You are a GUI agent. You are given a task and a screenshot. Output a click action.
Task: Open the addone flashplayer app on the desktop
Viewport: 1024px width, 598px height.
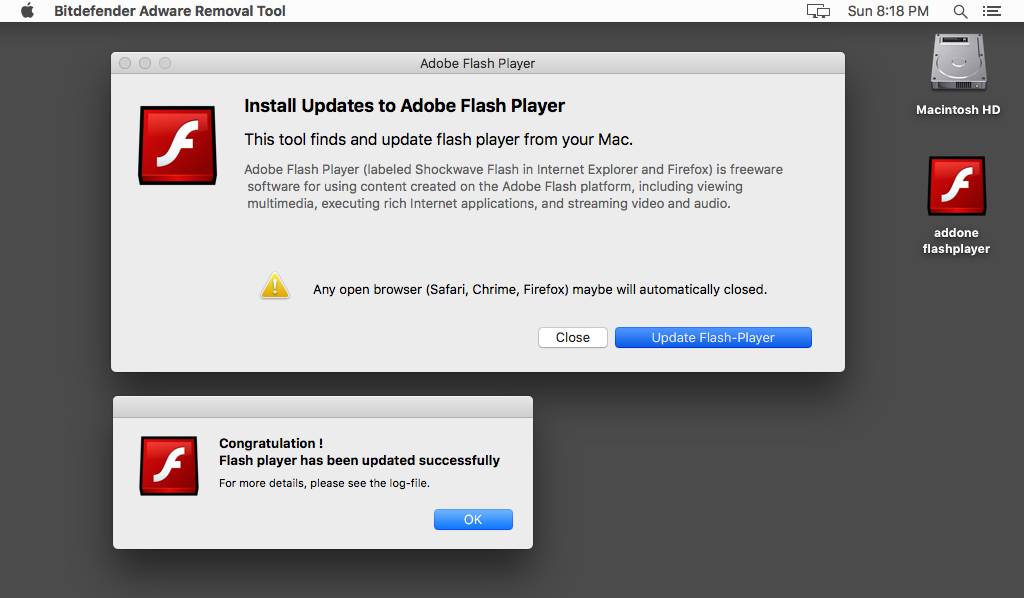(x=956, y=185)
